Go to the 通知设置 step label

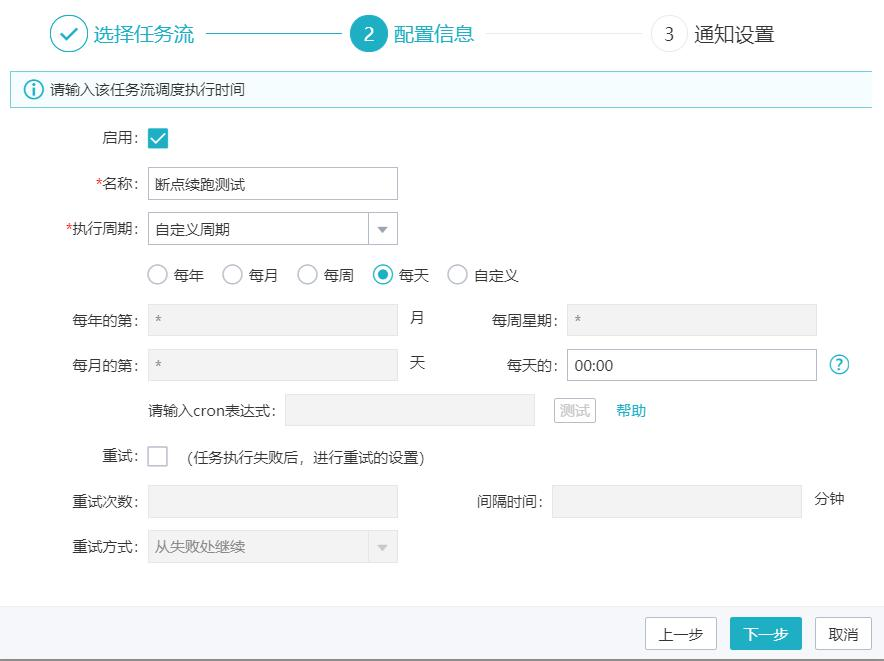[x=734, y=35]
